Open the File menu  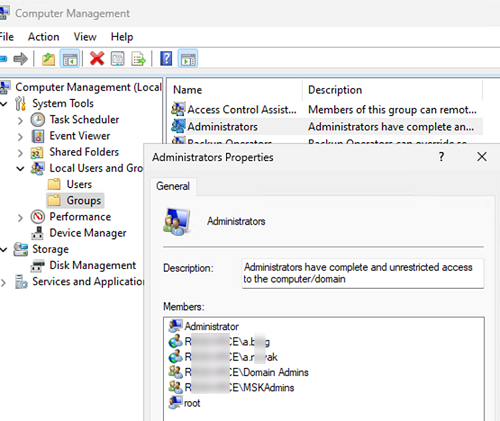click(6, 37)
